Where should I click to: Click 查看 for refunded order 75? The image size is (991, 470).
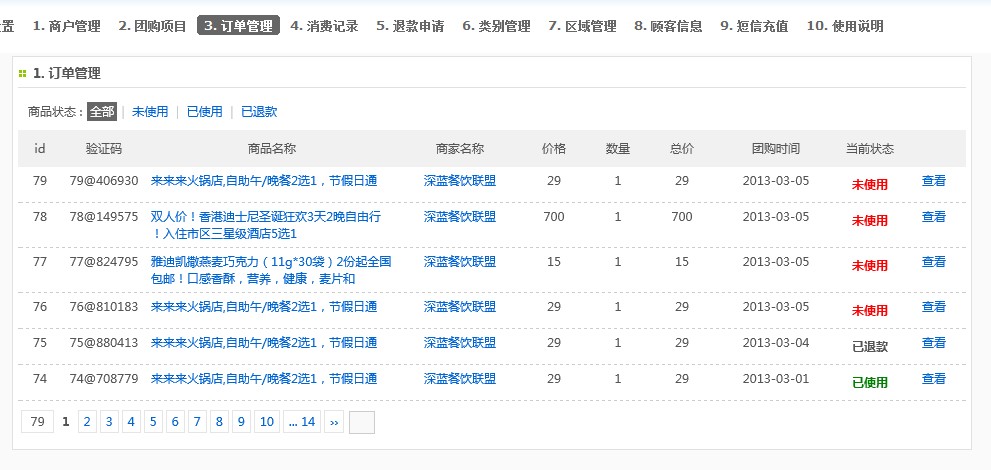pyautogui.click(x=933, y=342)
